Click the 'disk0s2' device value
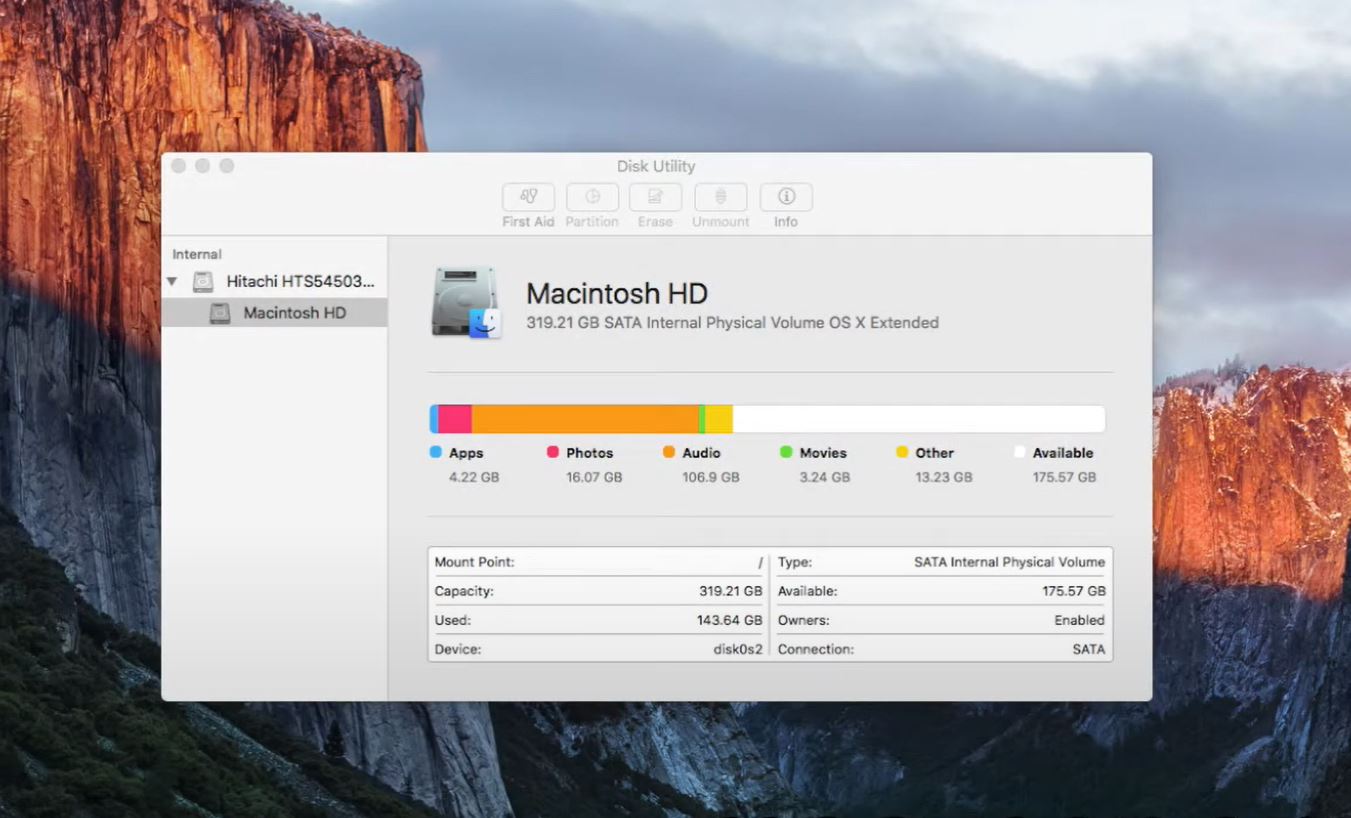This screenshot has height=818, width=1351. (738, 649)
